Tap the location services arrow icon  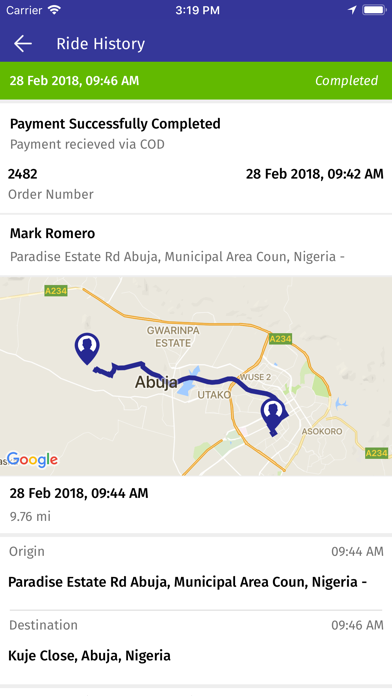click(352, 10)
